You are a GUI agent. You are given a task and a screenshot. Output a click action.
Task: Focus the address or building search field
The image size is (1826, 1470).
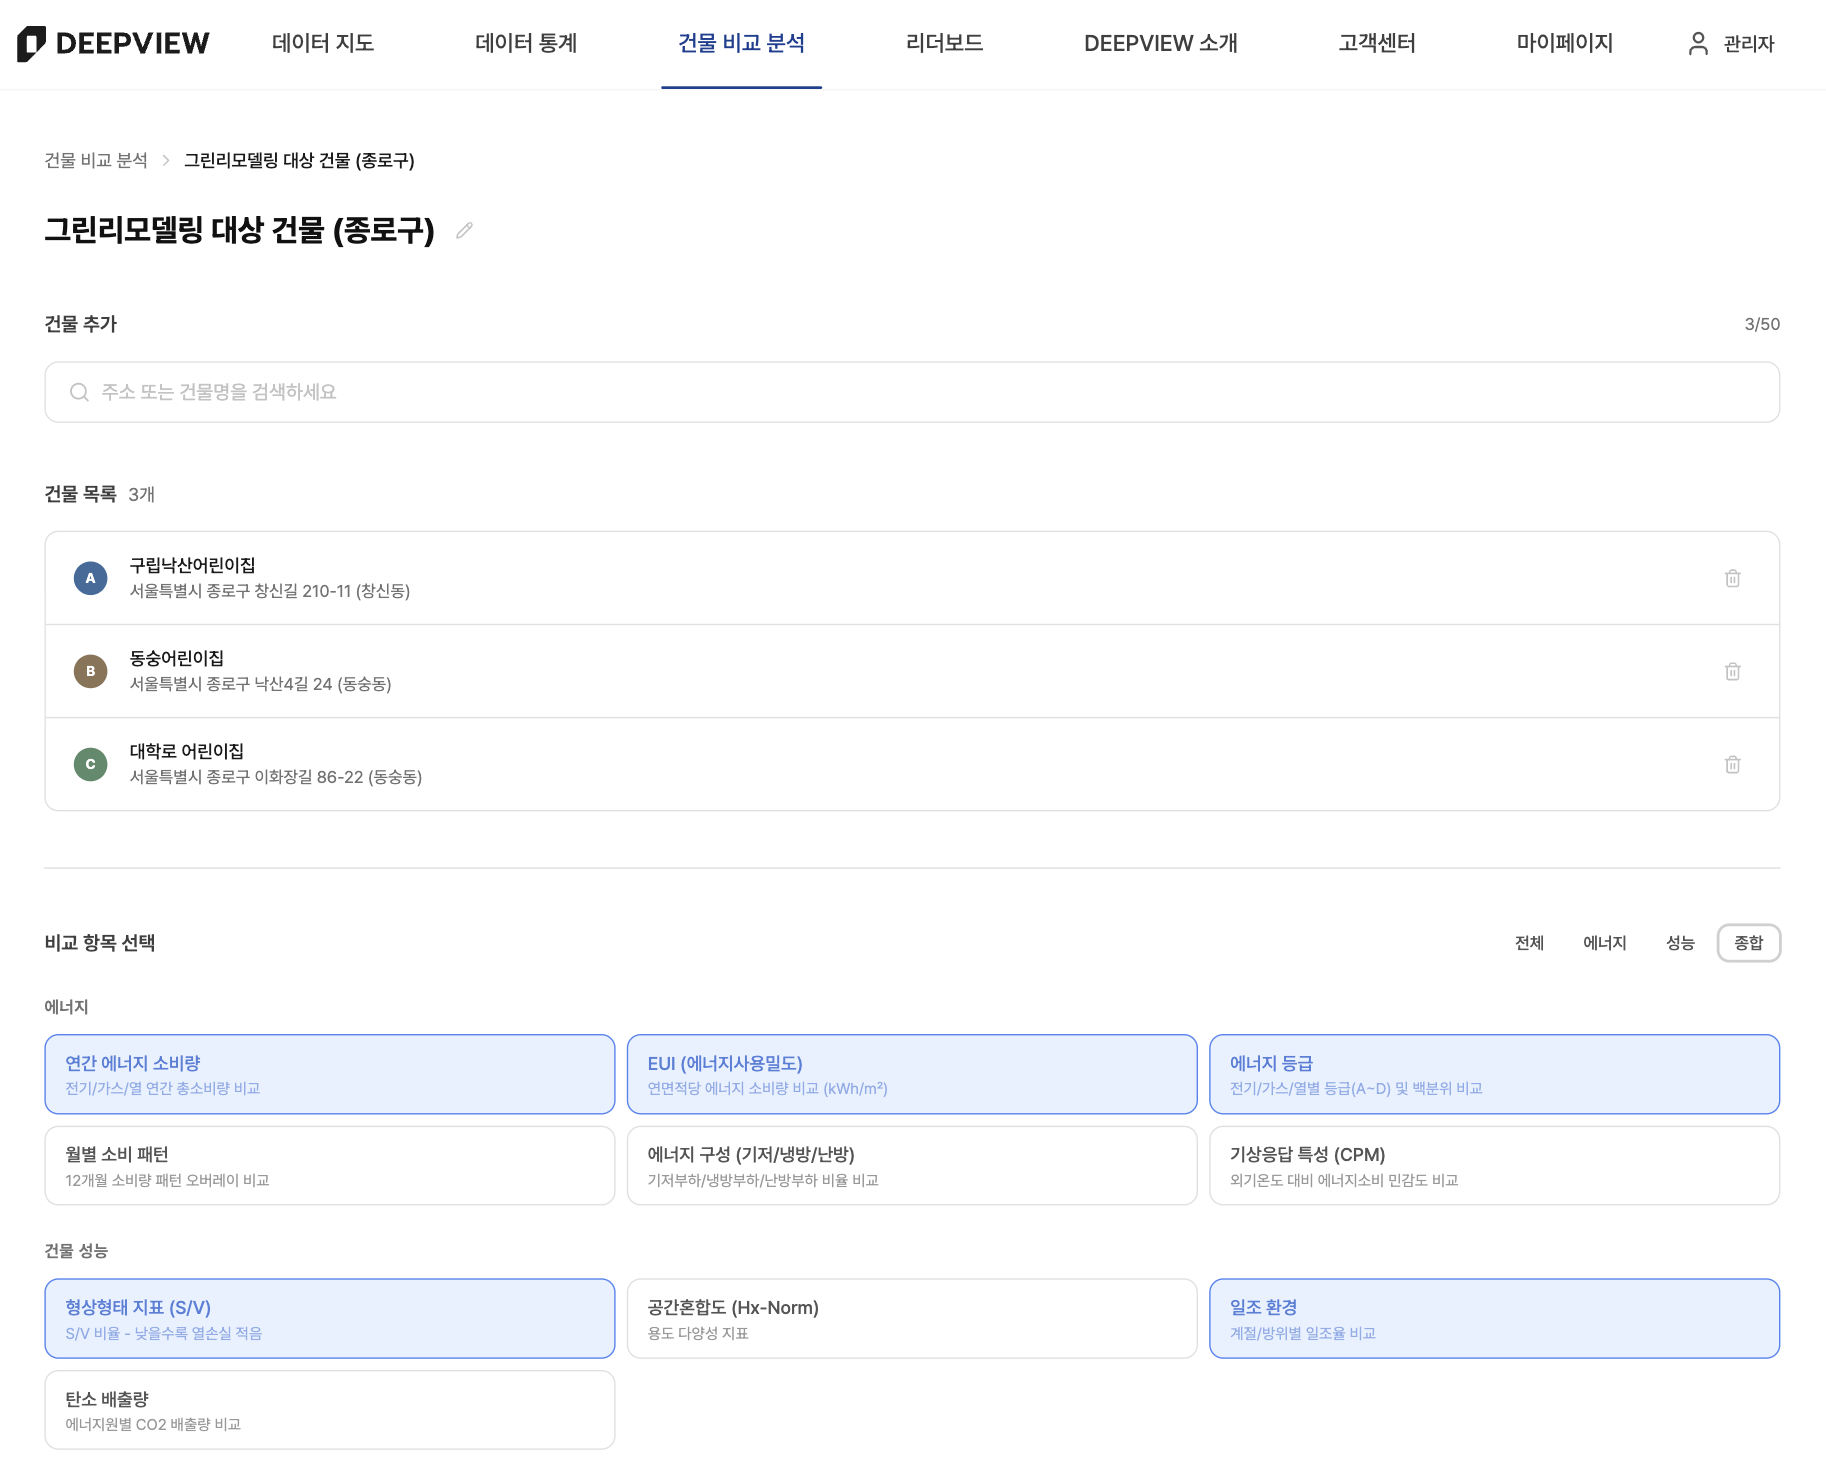click(x=912, y=392)
